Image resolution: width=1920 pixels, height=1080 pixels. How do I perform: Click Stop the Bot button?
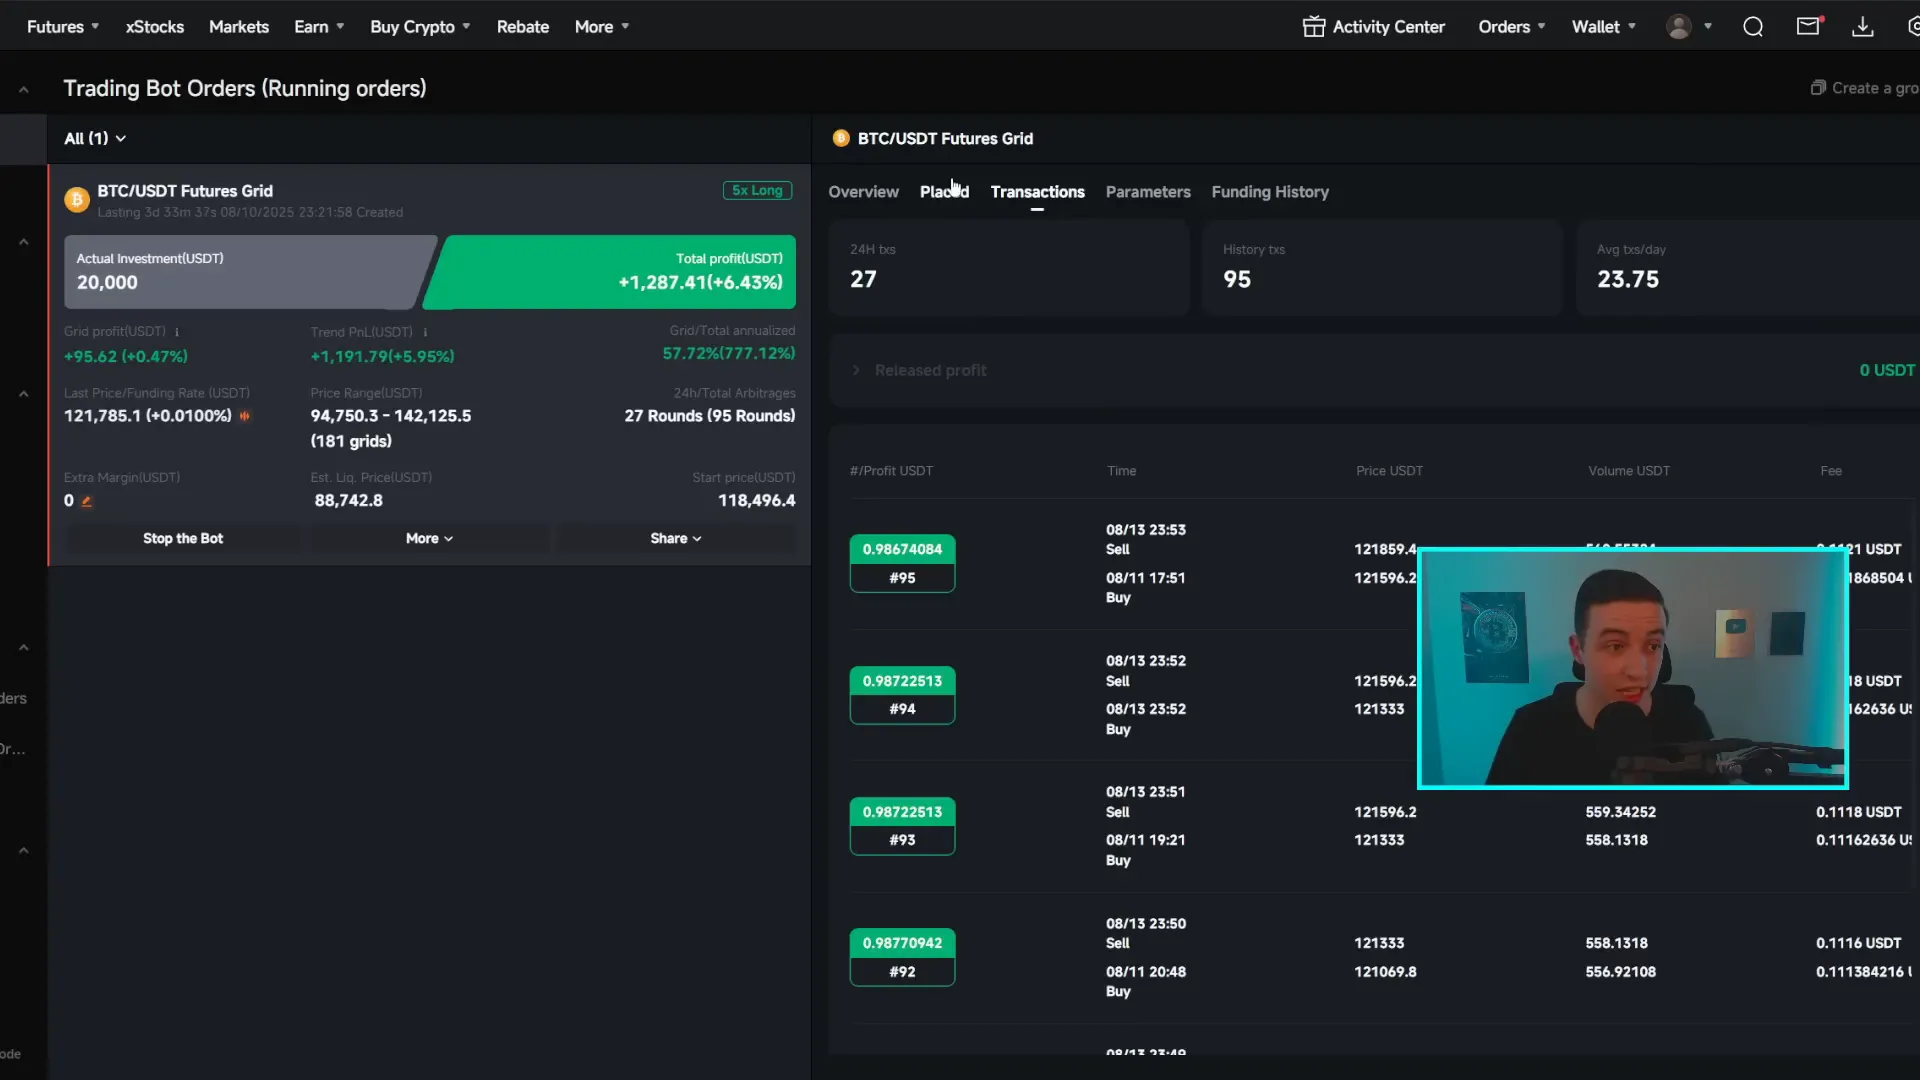[183, 538]
